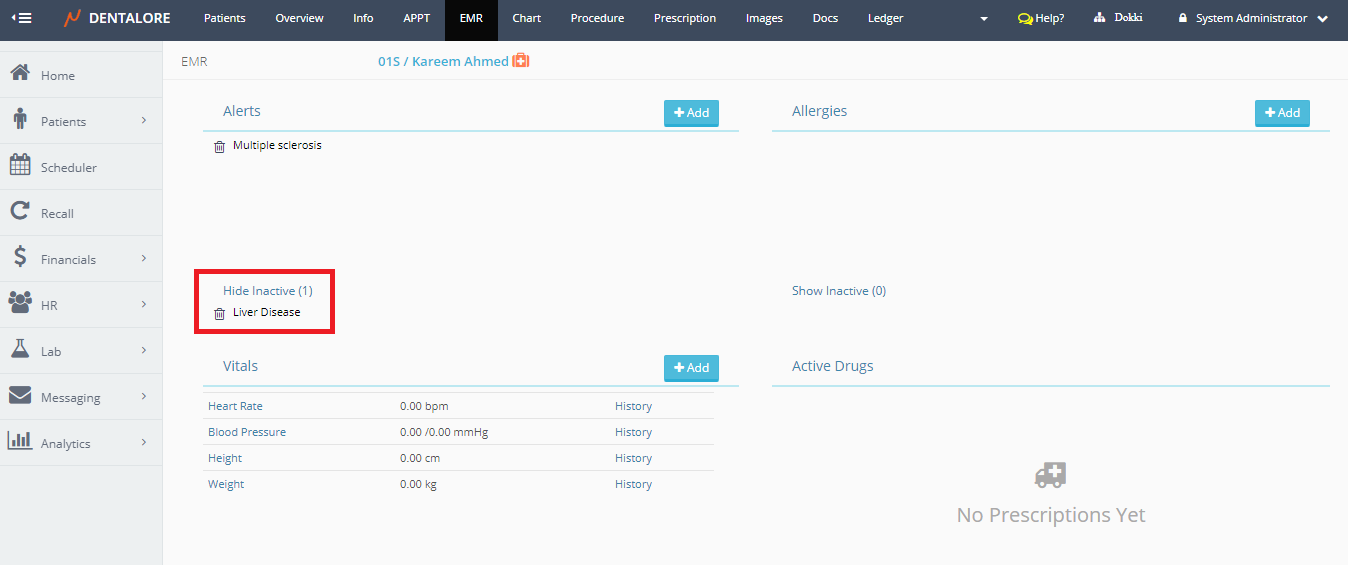Viewport: 1348px width, 565px height.
Task: Open Recall from the sidebar
Action: (x=57, y=213)
